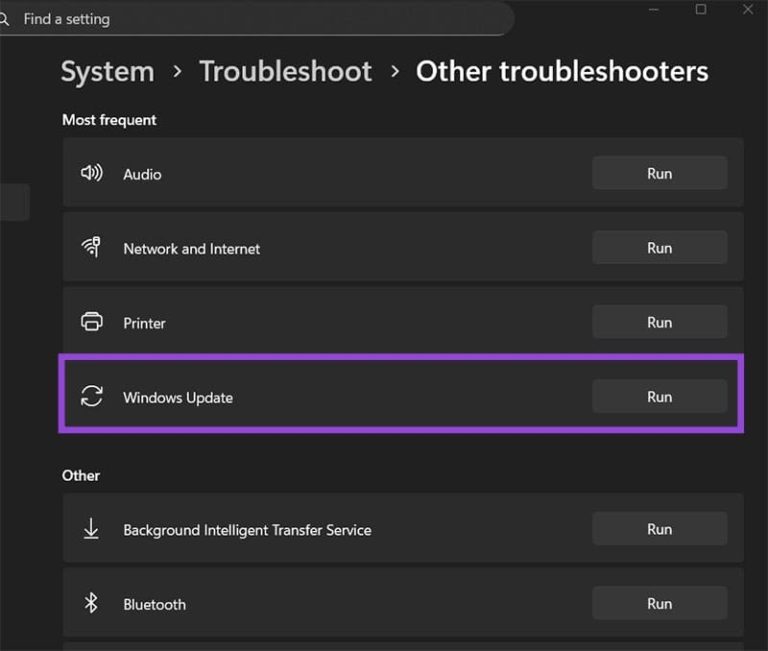Click the Windows Update sync icon

tap(92, 396)
